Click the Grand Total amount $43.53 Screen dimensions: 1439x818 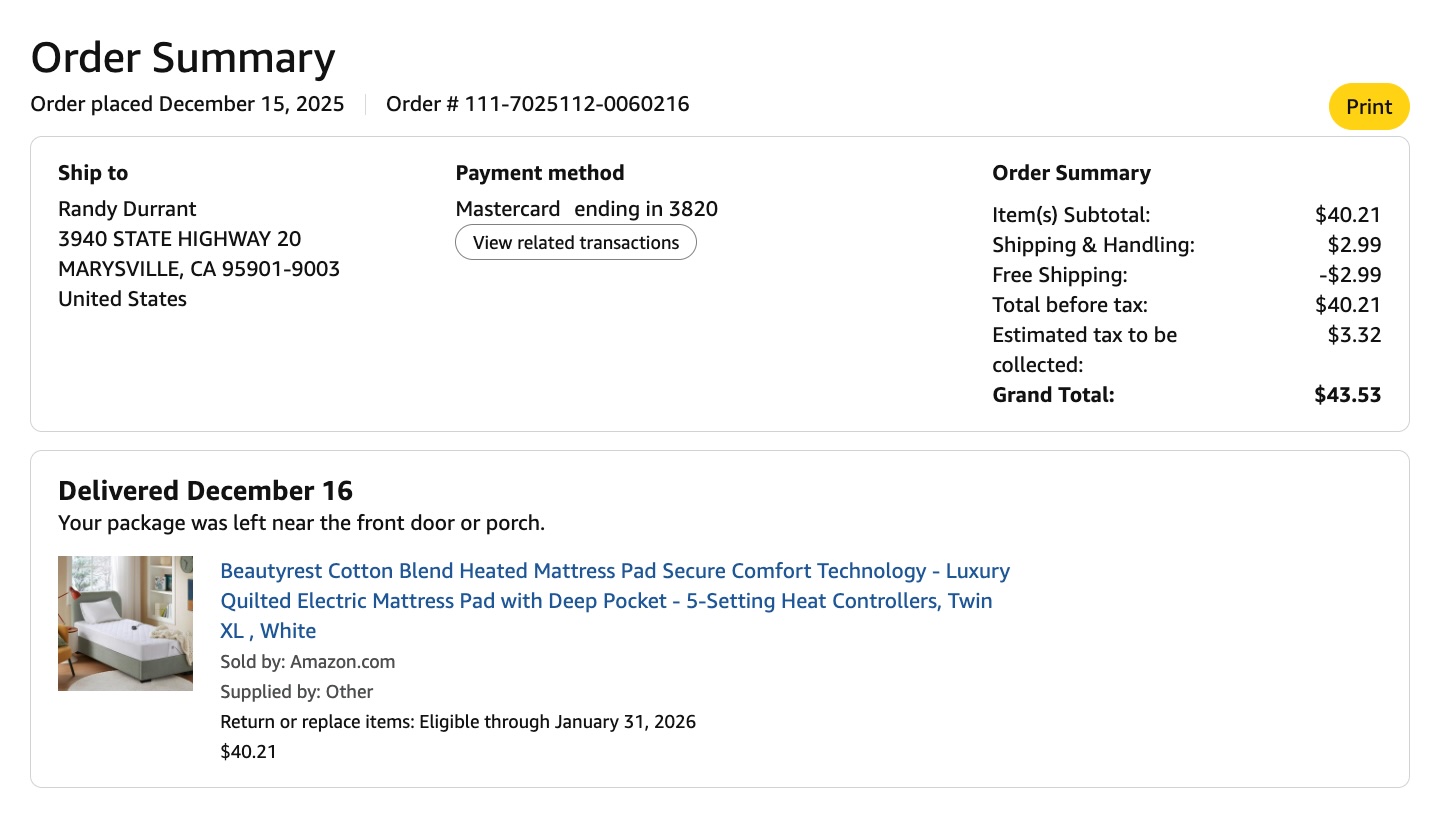pyautogui.click(x=1347, y=395)
